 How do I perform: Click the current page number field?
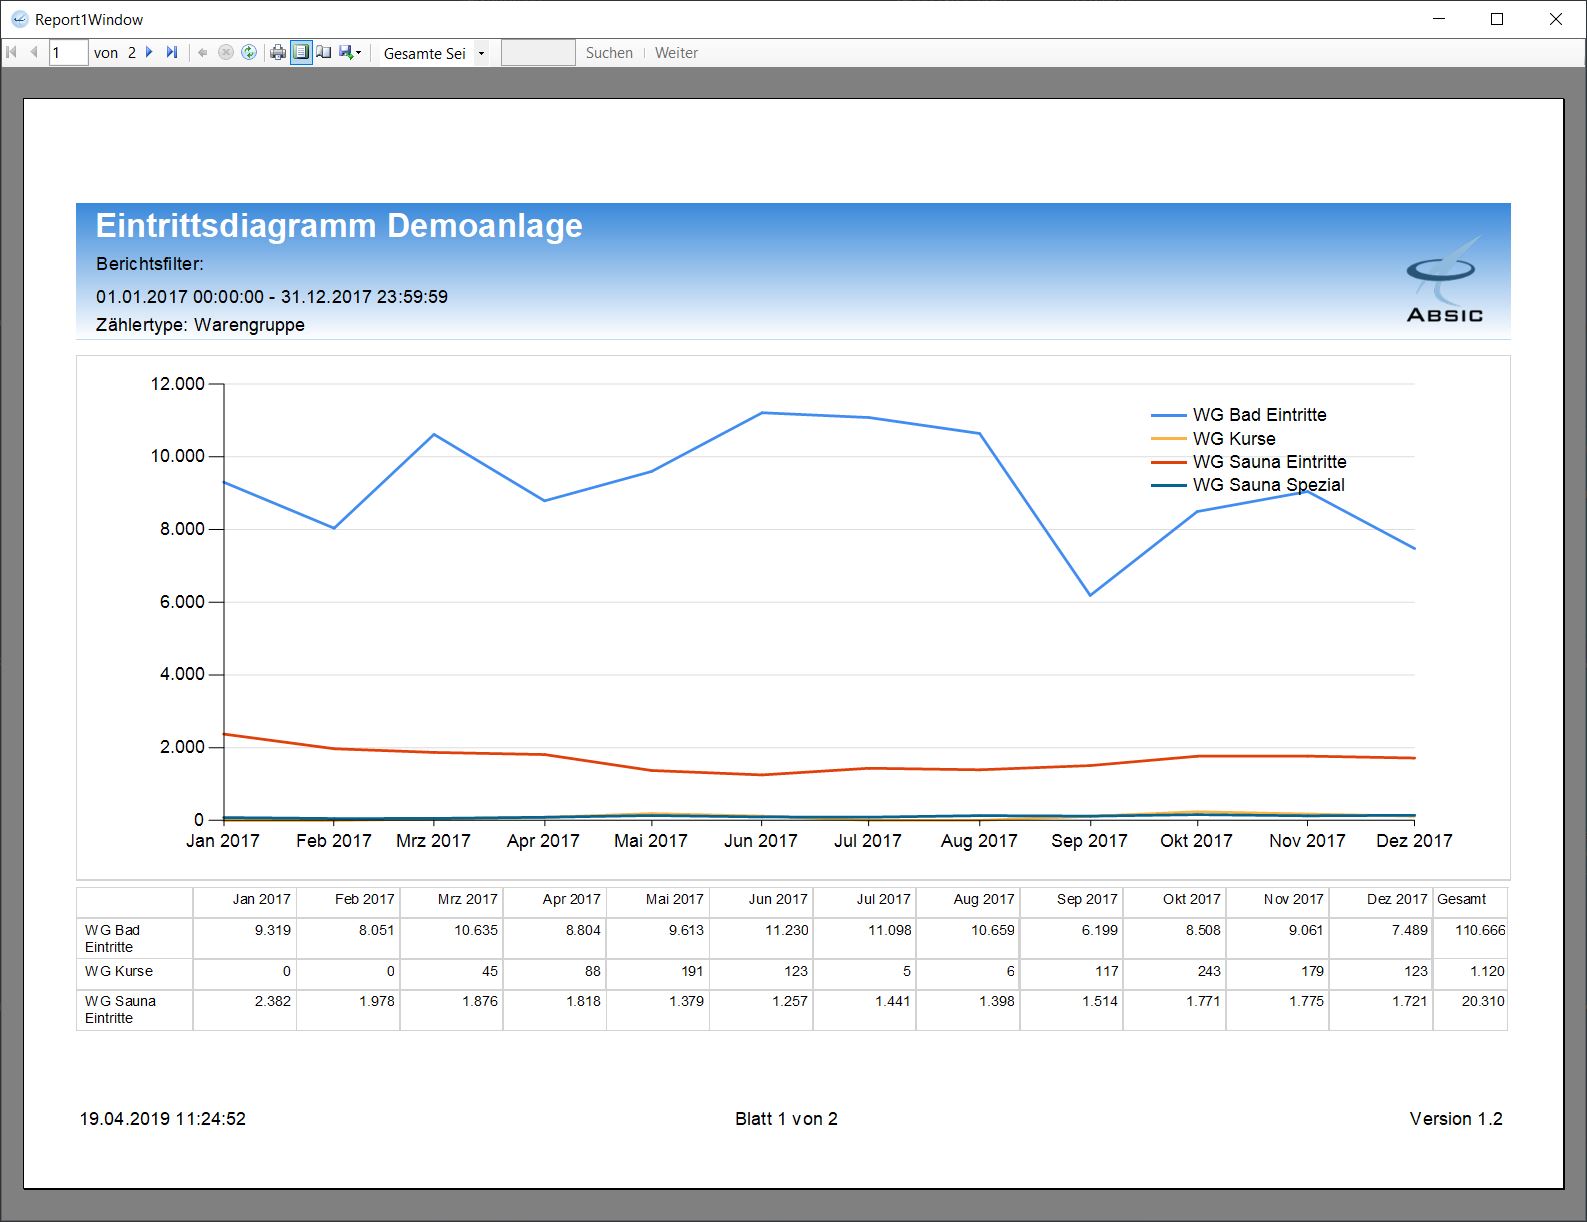(x=68, y=53)
